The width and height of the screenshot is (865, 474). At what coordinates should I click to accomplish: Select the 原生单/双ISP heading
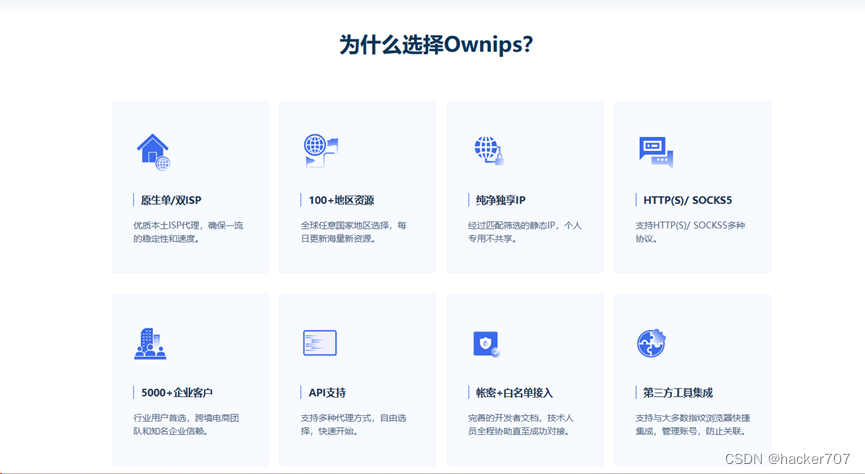tap(171, 200)
